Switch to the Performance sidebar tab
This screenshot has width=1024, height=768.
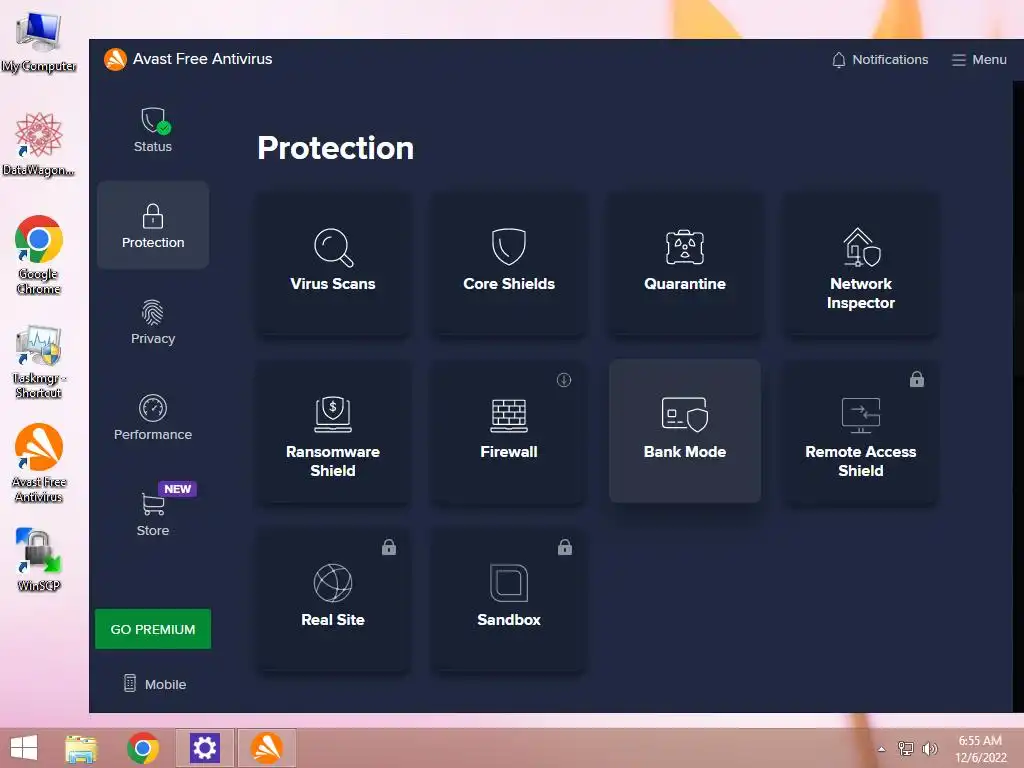(153, 417)
